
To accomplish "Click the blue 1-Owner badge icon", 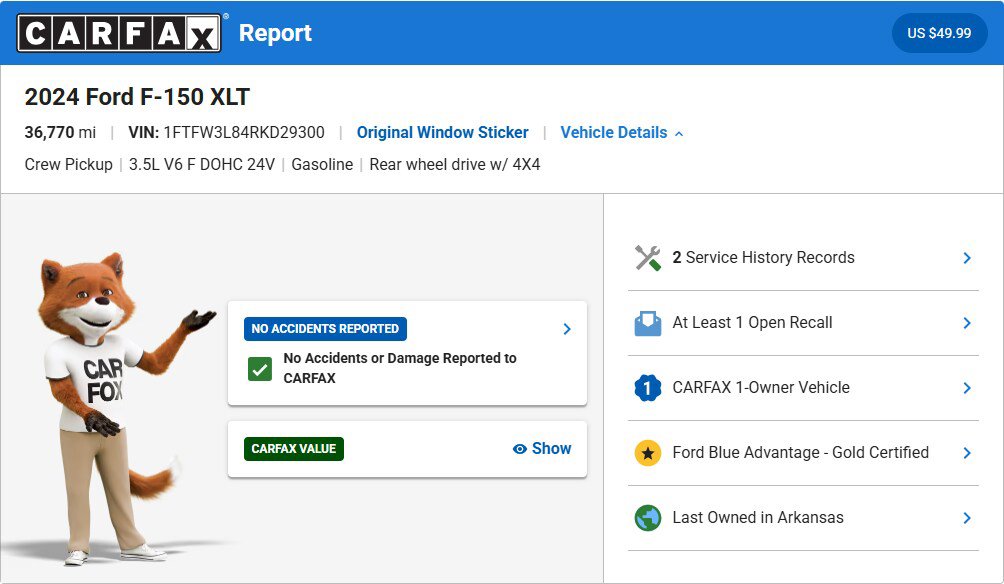I will (647, 388).
